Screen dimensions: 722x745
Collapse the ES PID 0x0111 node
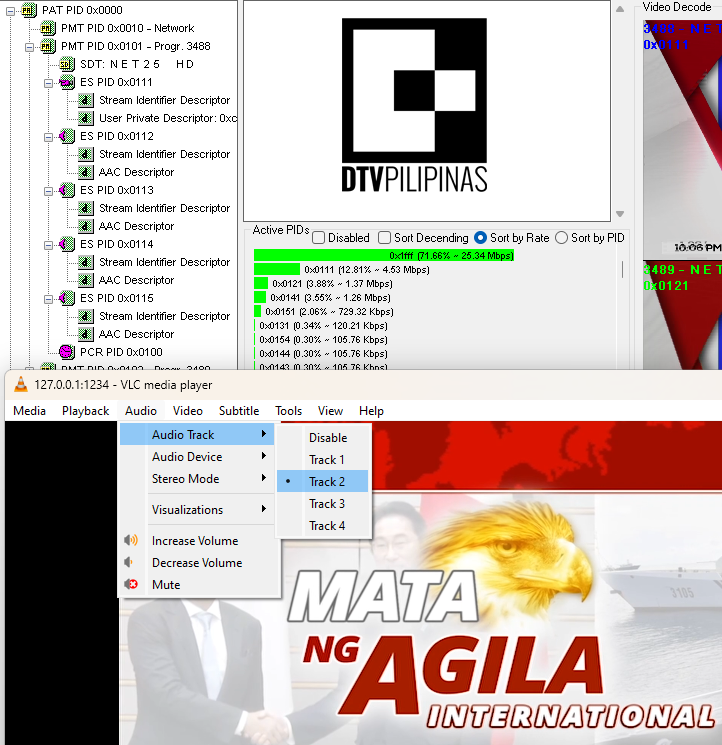coord(48,83)
